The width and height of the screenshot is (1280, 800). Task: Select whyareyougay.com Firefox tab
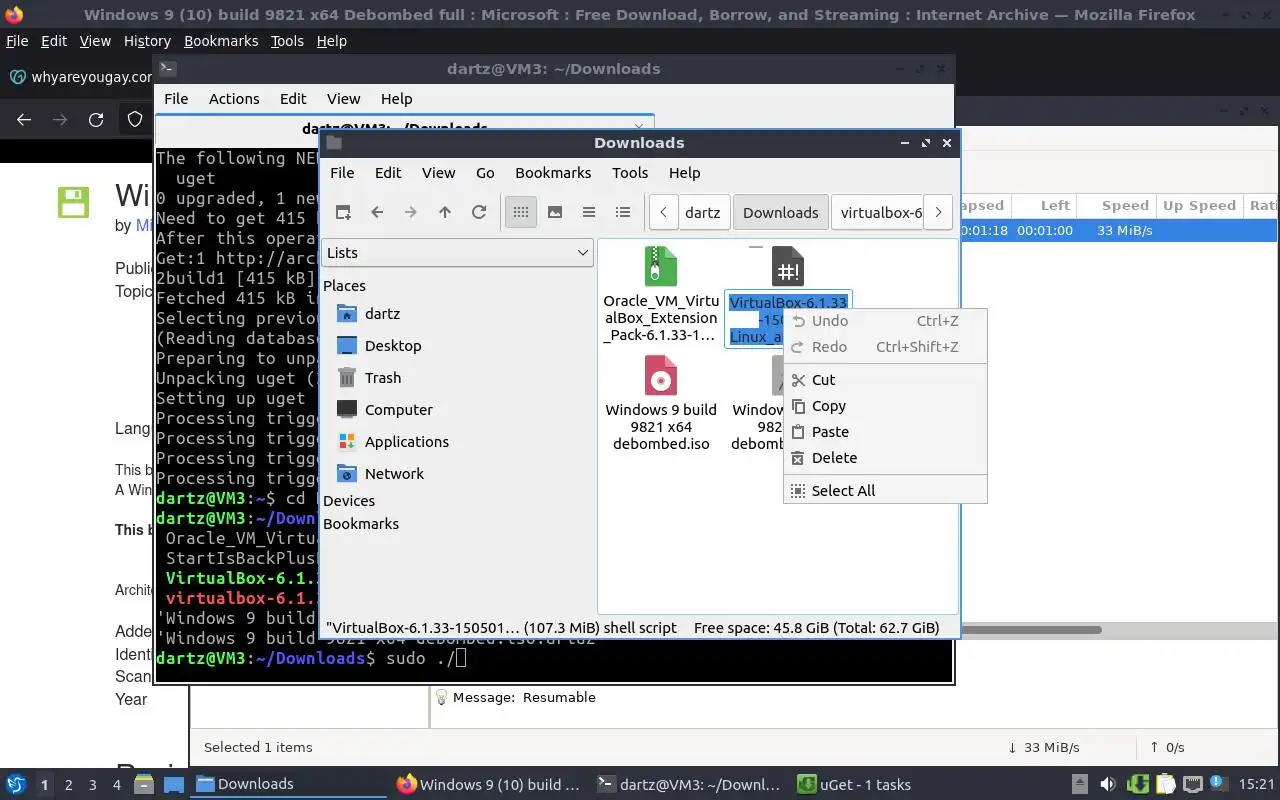coord(79,77)
